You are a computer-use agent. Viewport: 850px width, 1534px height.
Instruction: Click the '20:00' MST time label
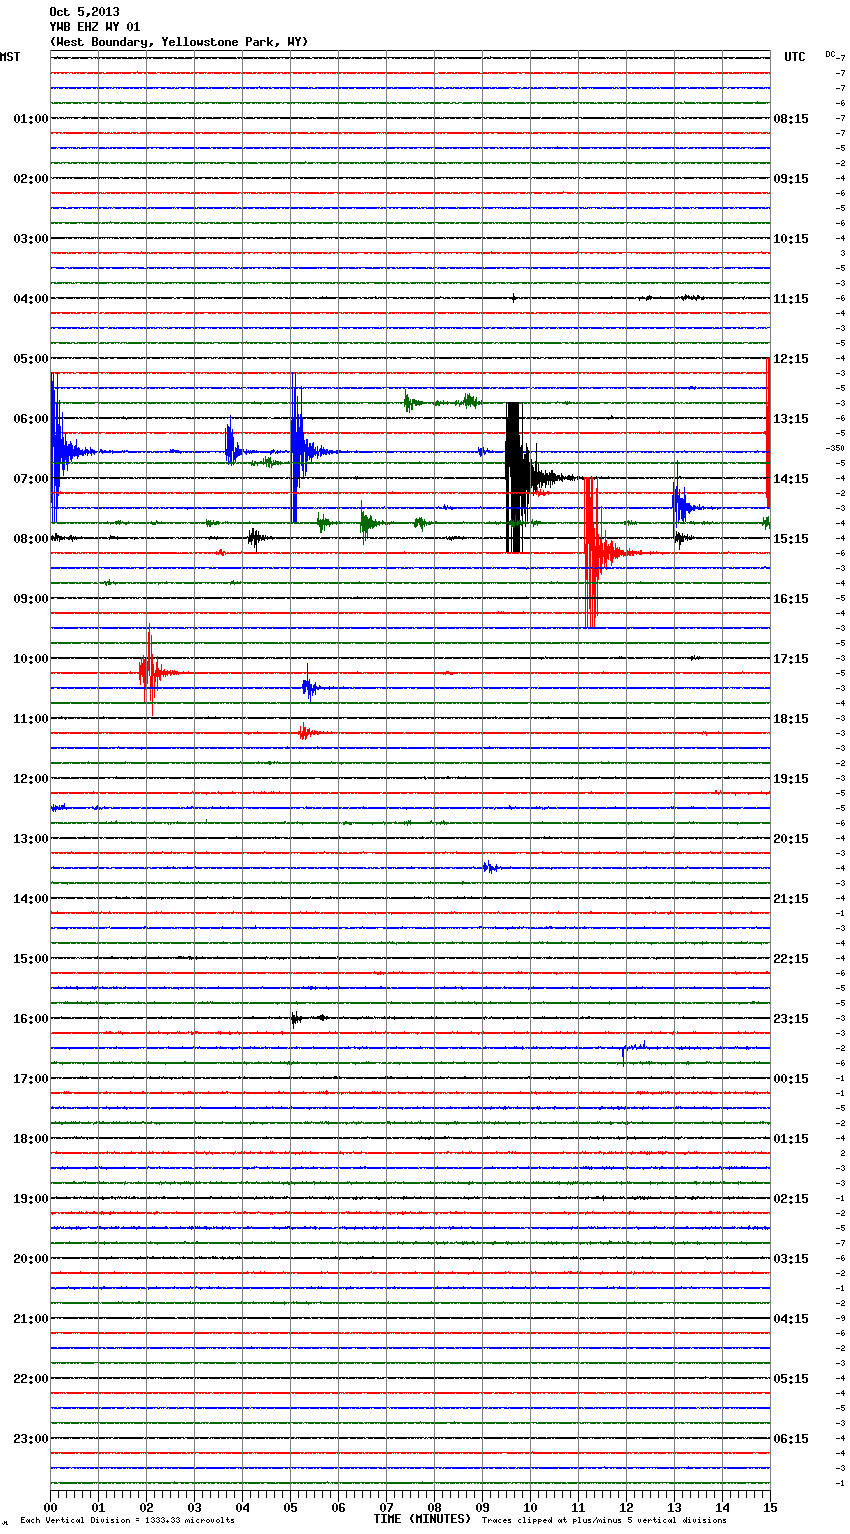(31, 1259)
